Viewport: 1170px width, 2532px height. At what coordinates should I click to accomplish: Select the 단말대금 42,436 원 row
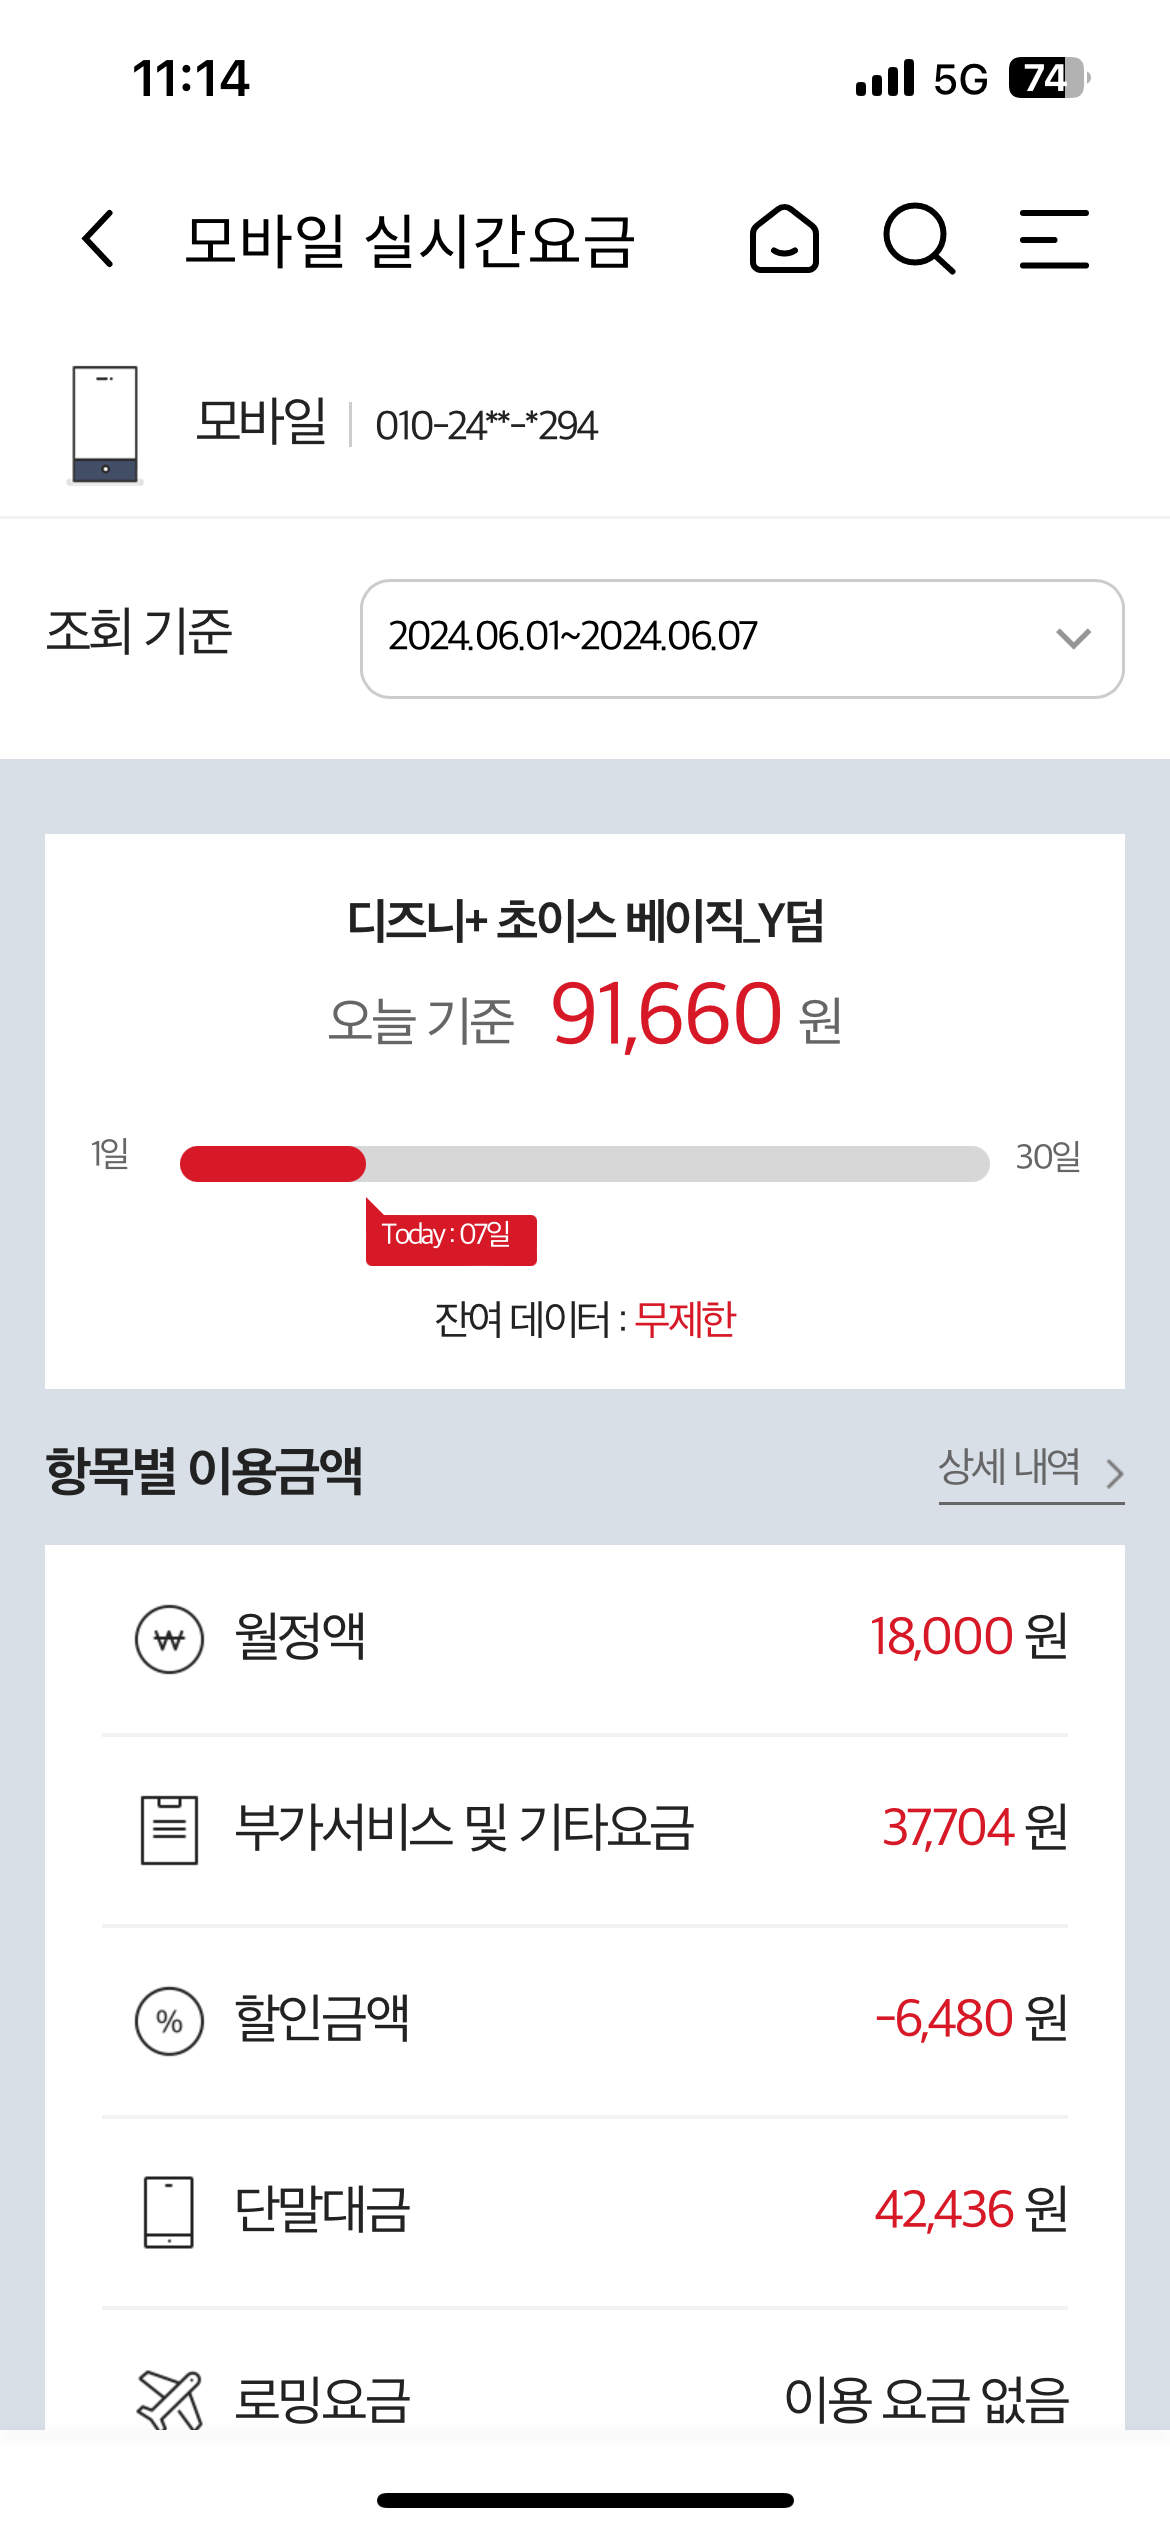click(x=585, y=2211)
